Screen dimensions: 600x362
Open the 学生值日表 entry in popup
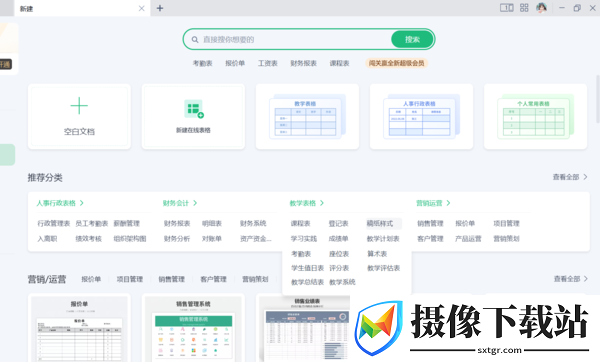point(307,268)
